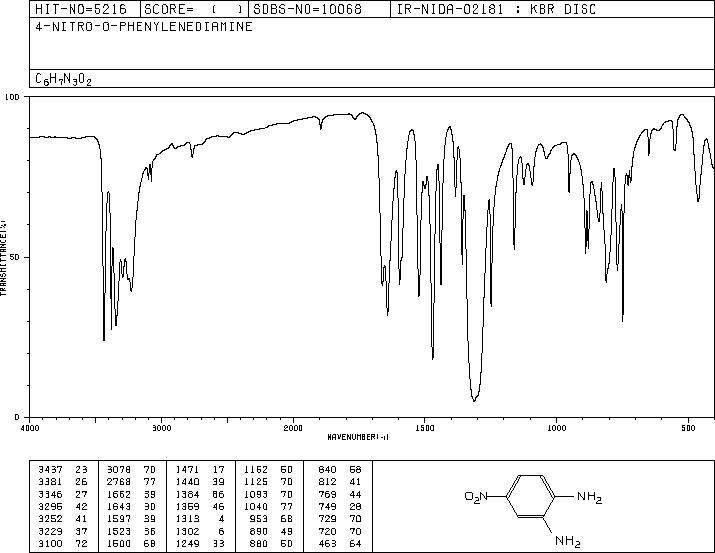Click transmittance value 86 beside 1384
The width and height of the screenshot is (715, 553).
click(x=218, y=494)
